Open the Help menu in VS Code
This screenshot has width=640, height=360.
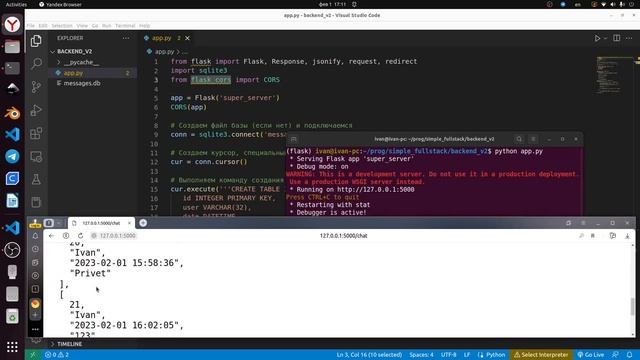(144, 25)
